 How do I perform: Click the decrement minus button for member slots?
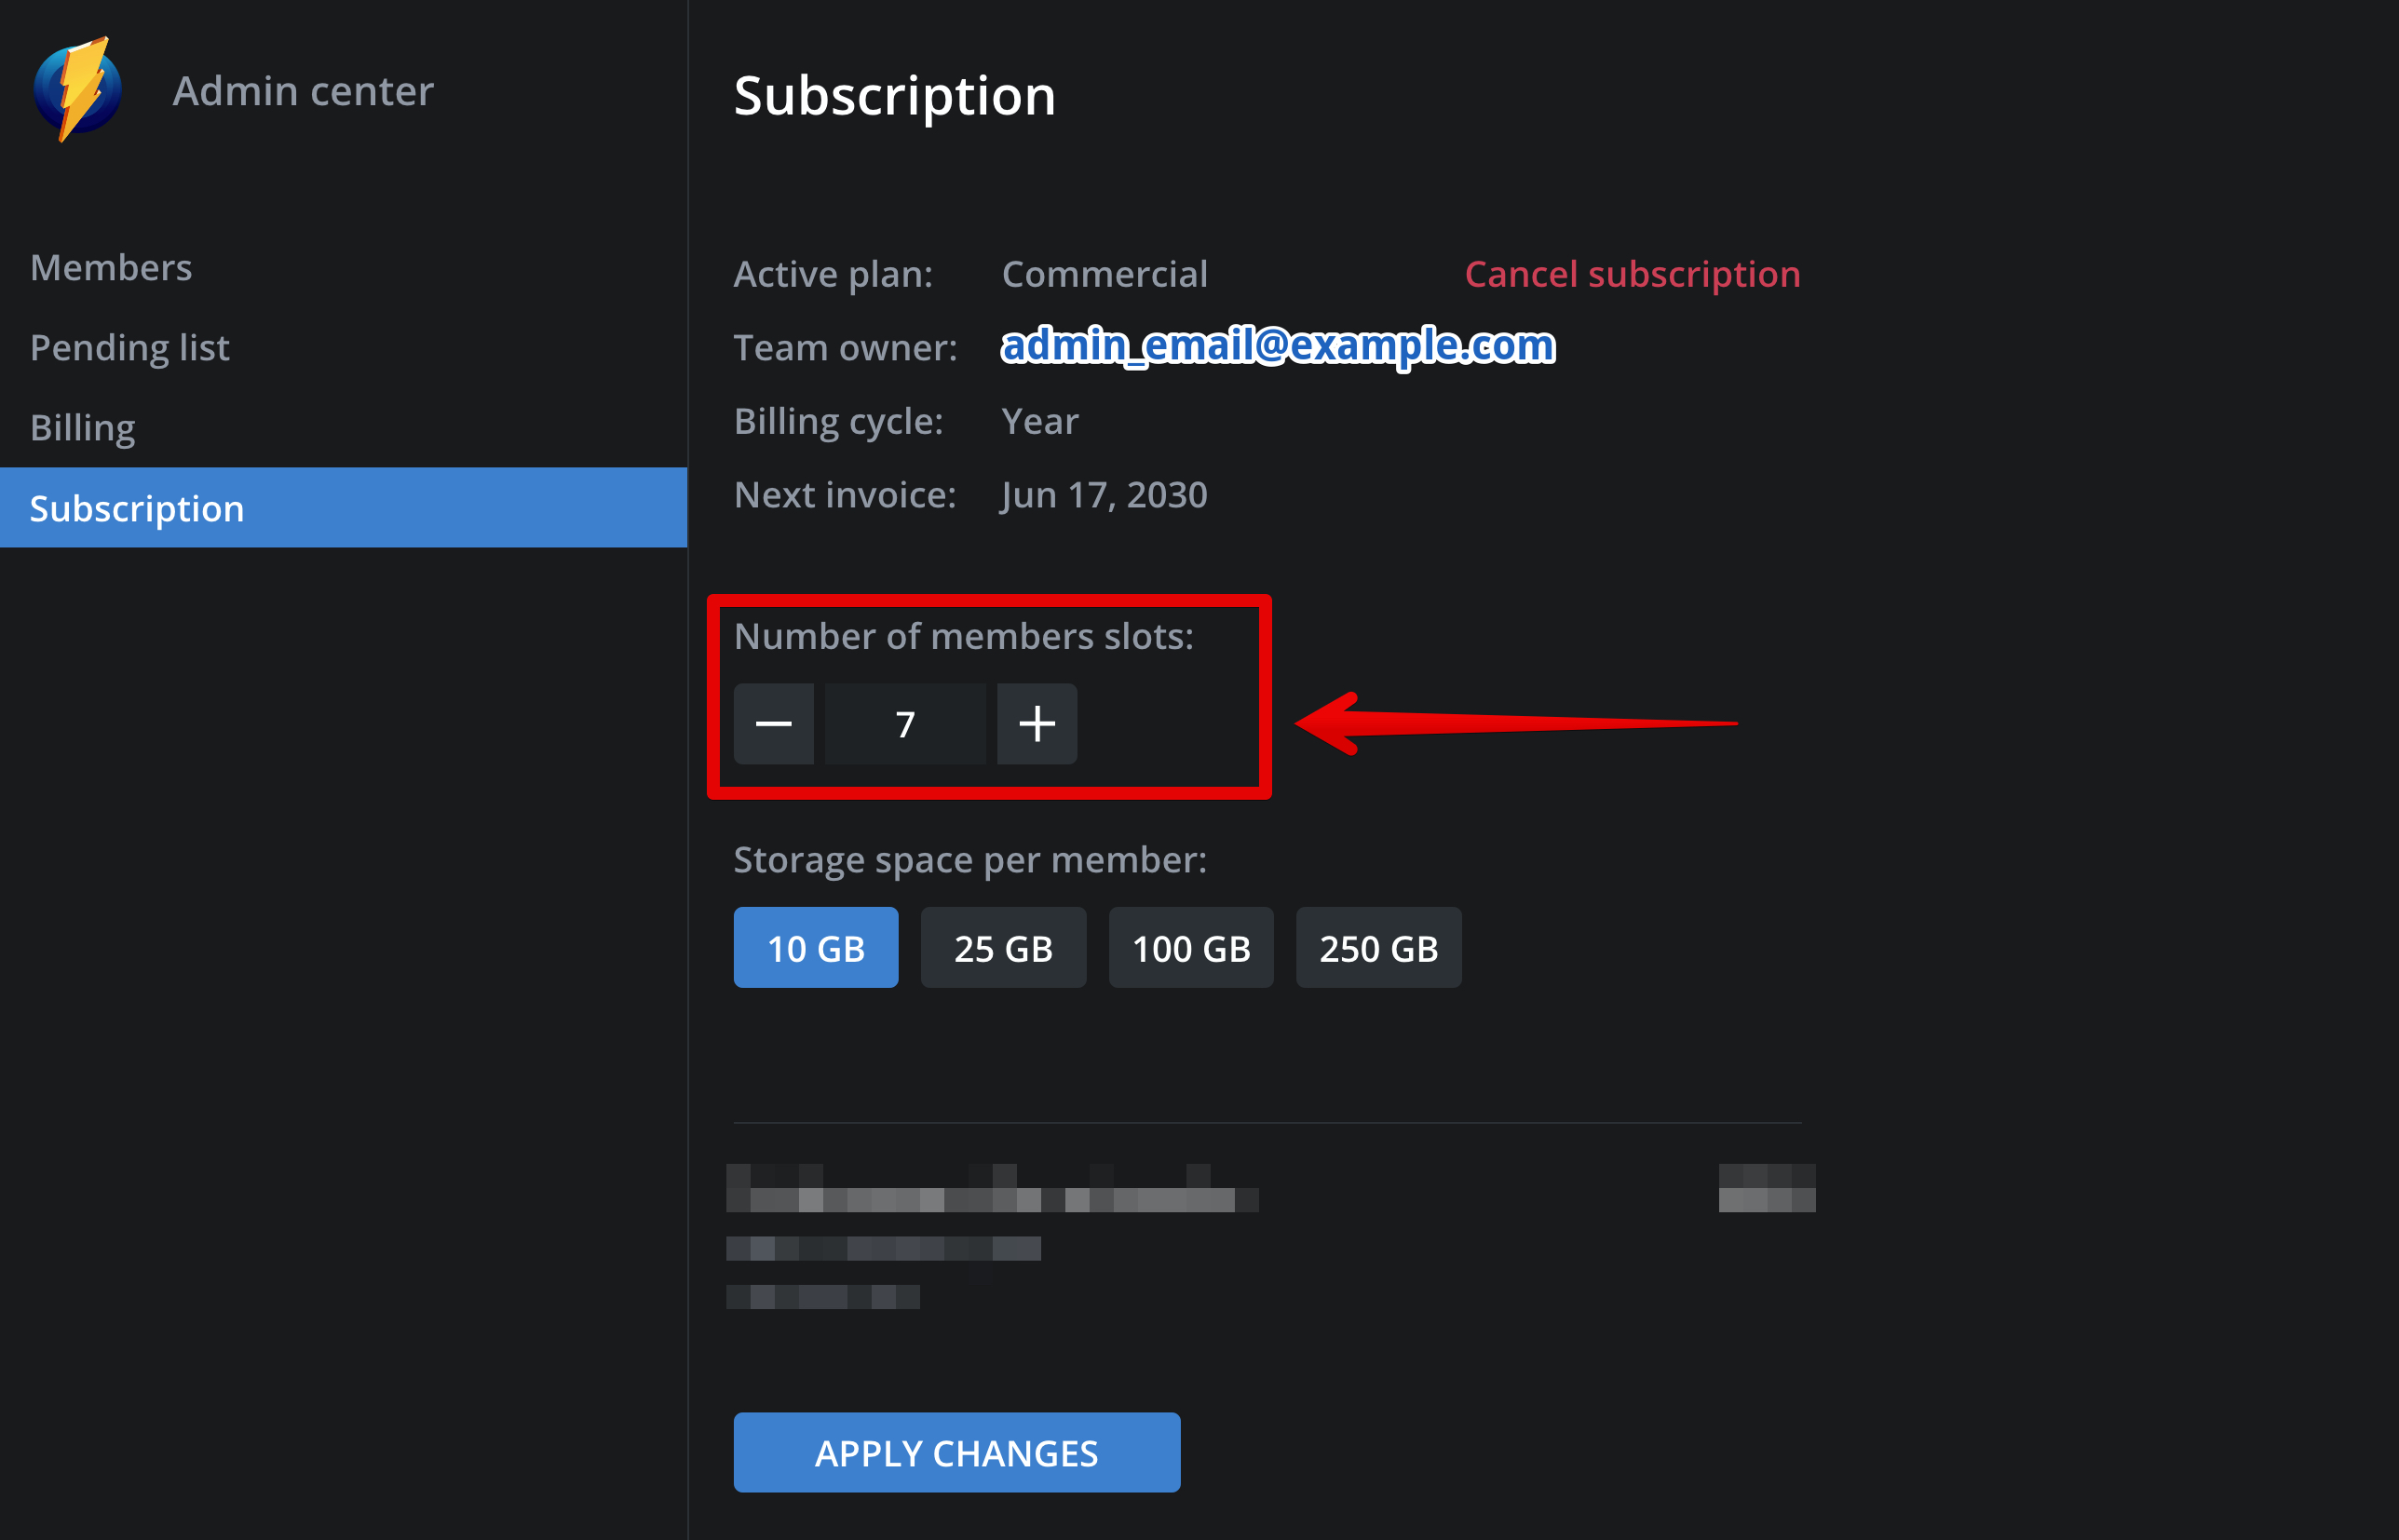click(779, 722)
